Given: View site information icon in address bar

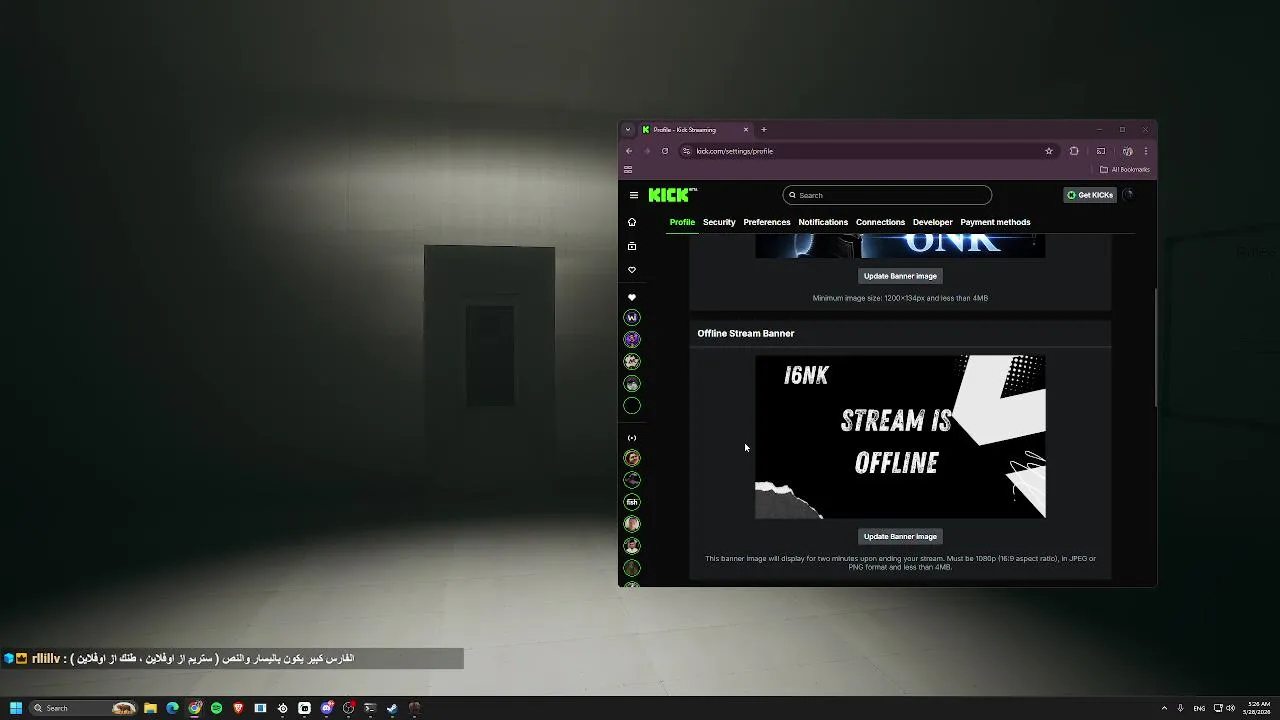Looking at the screenshot, I should point(686,151).
